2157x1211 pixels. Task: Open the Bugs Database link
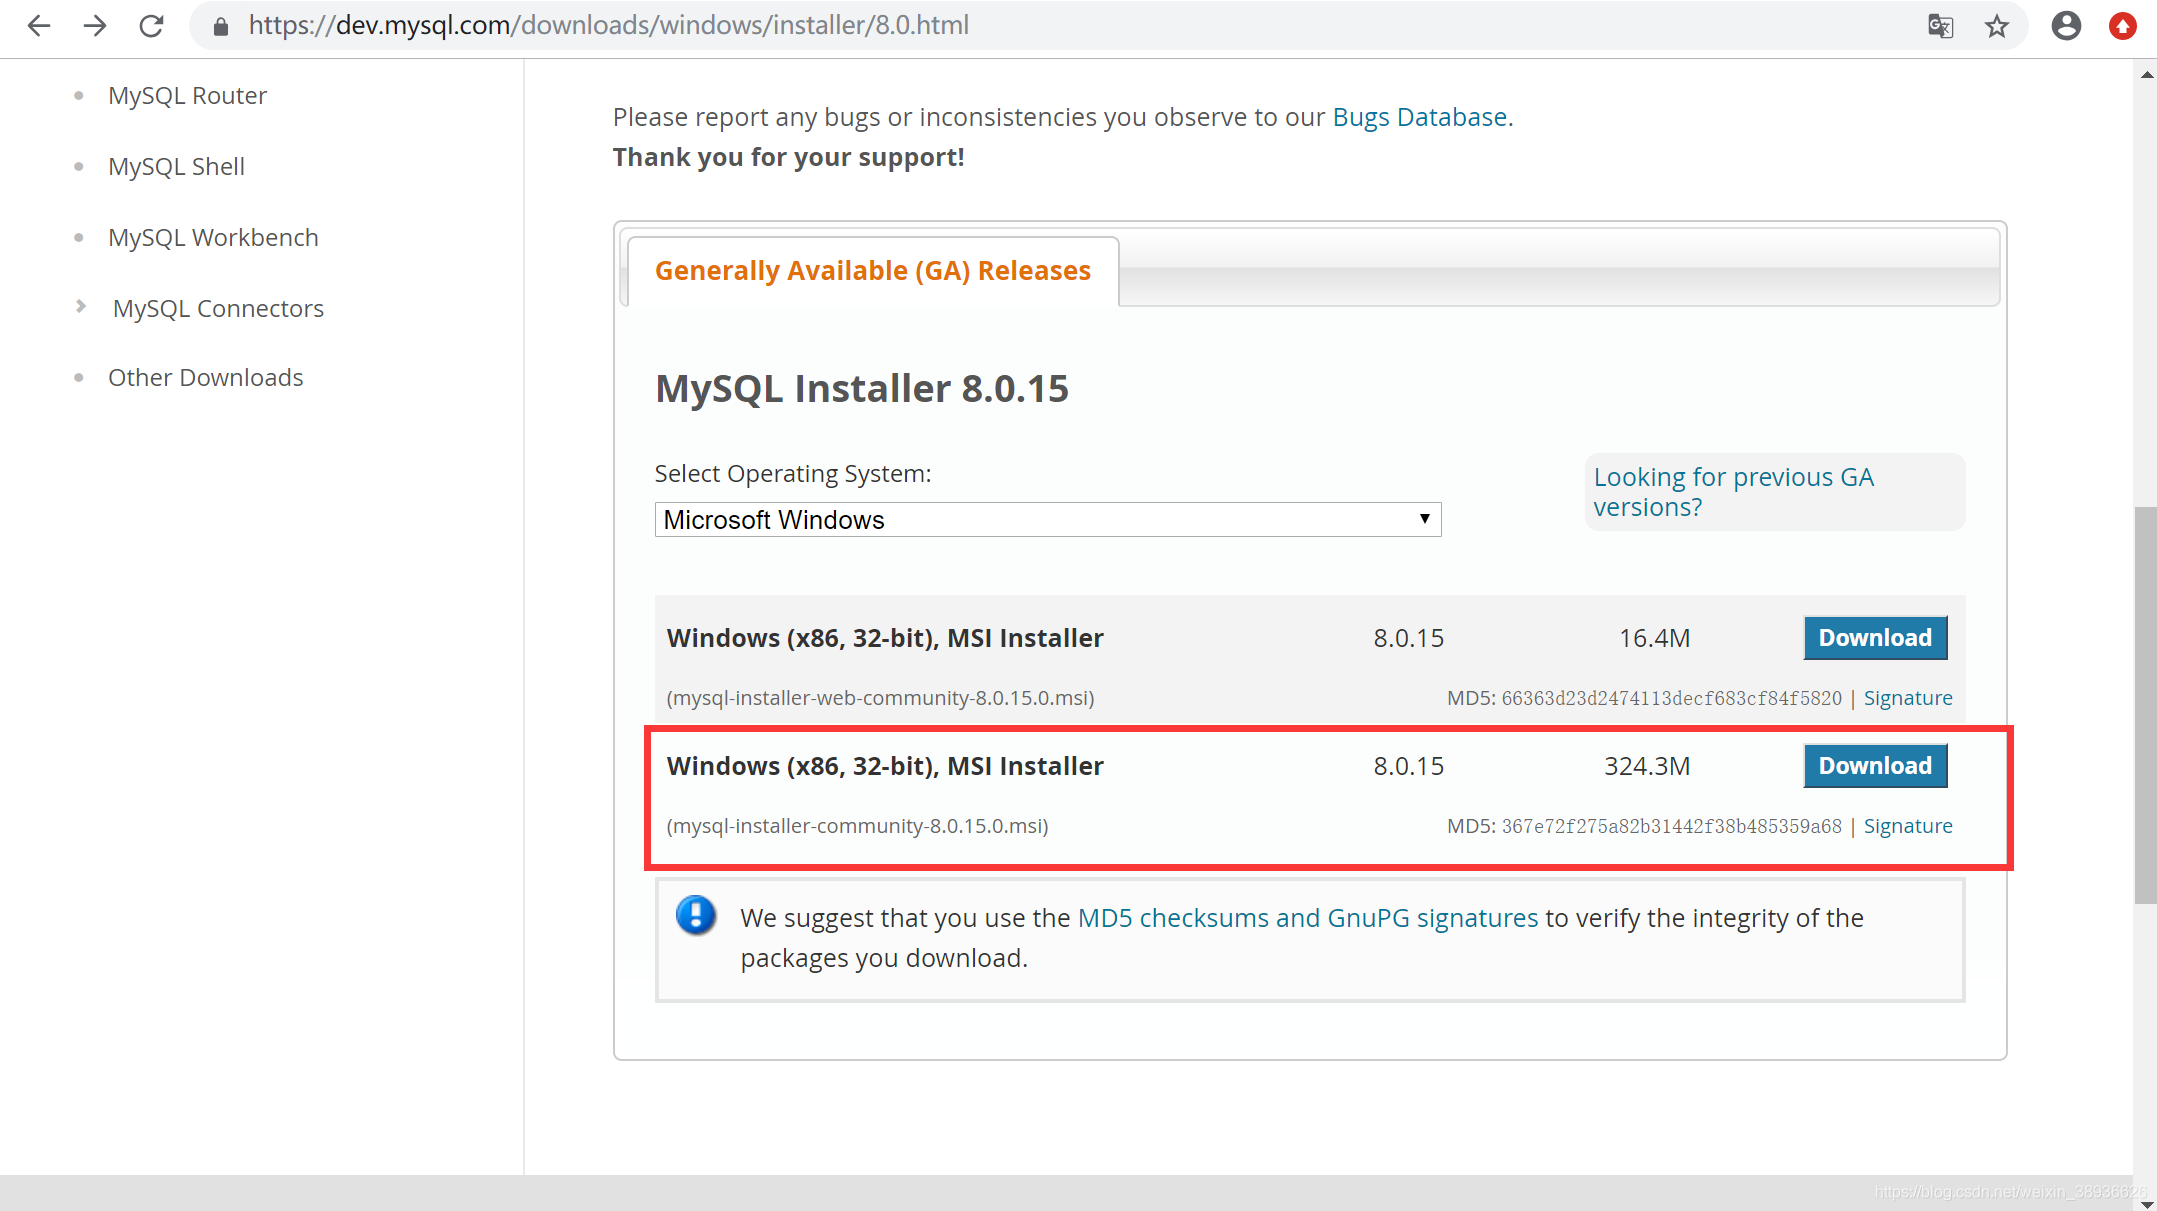tap(1419, 118)
